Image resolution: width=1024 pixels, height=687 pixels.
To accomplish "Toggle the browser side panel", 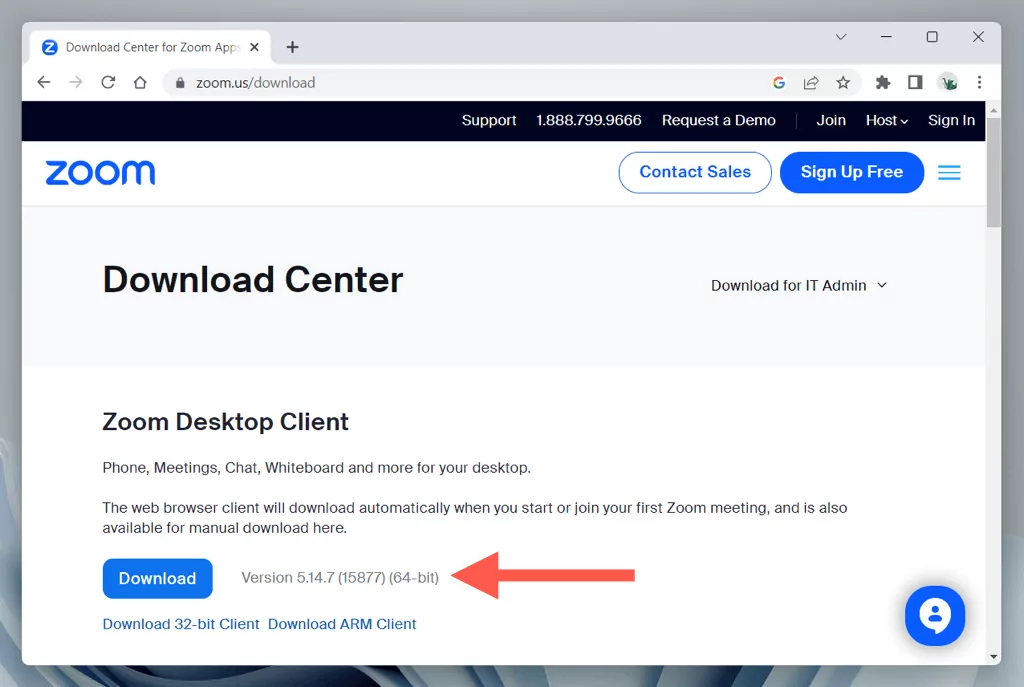I will click(915, 83).
